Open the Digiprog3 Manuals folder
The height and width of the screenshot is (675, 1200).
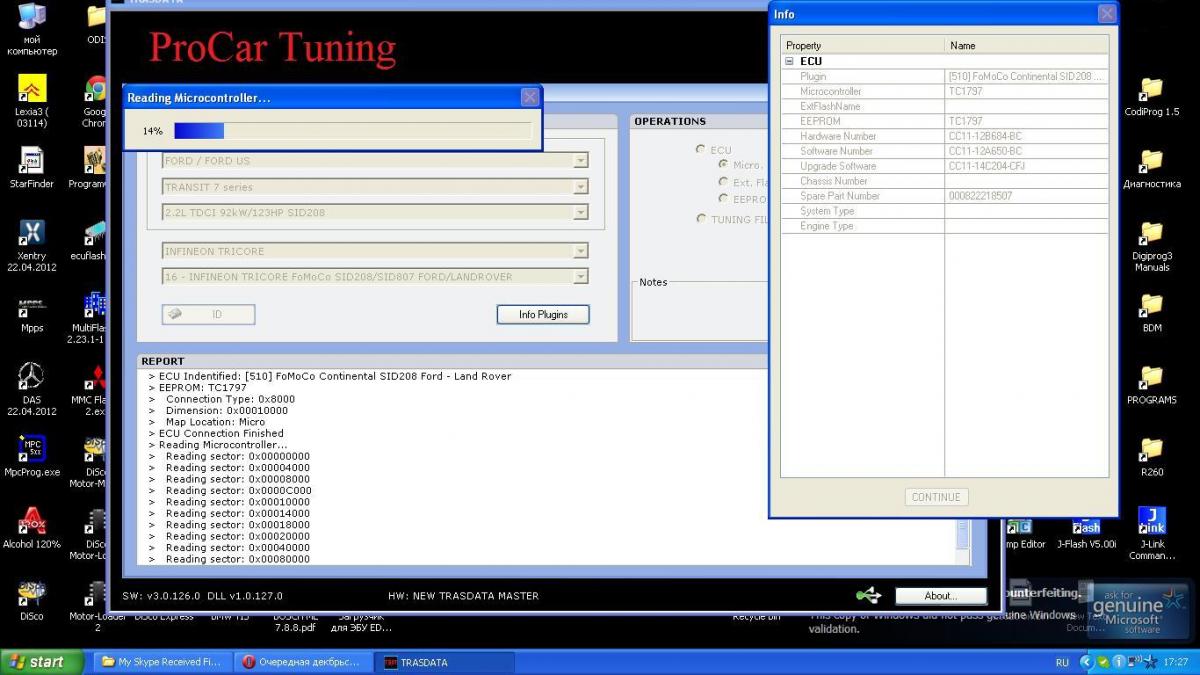[1152, 246]
